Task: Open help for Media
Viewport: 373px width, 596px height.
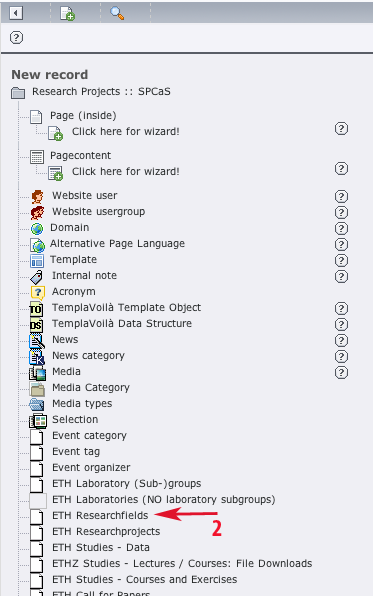Action: click(x=341, y=372)
